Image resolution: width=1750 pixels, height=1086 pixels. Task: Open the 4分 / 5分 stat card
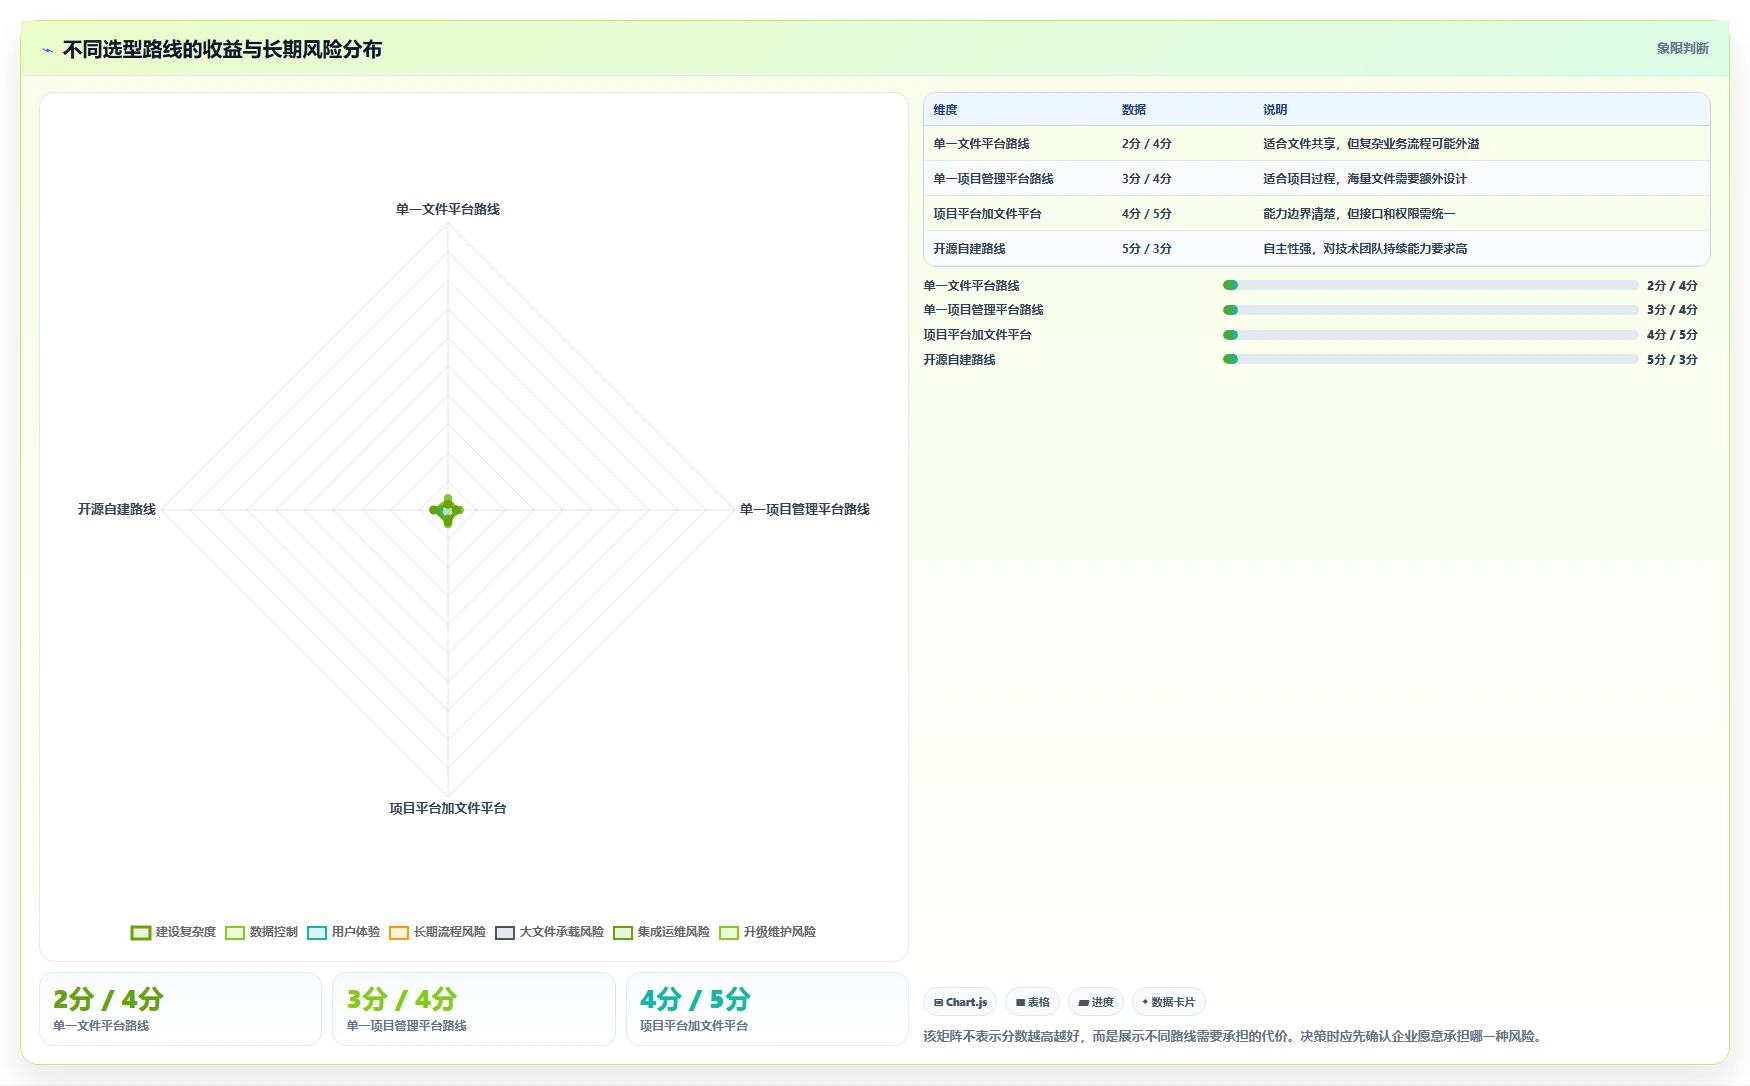pos(767,1009)
